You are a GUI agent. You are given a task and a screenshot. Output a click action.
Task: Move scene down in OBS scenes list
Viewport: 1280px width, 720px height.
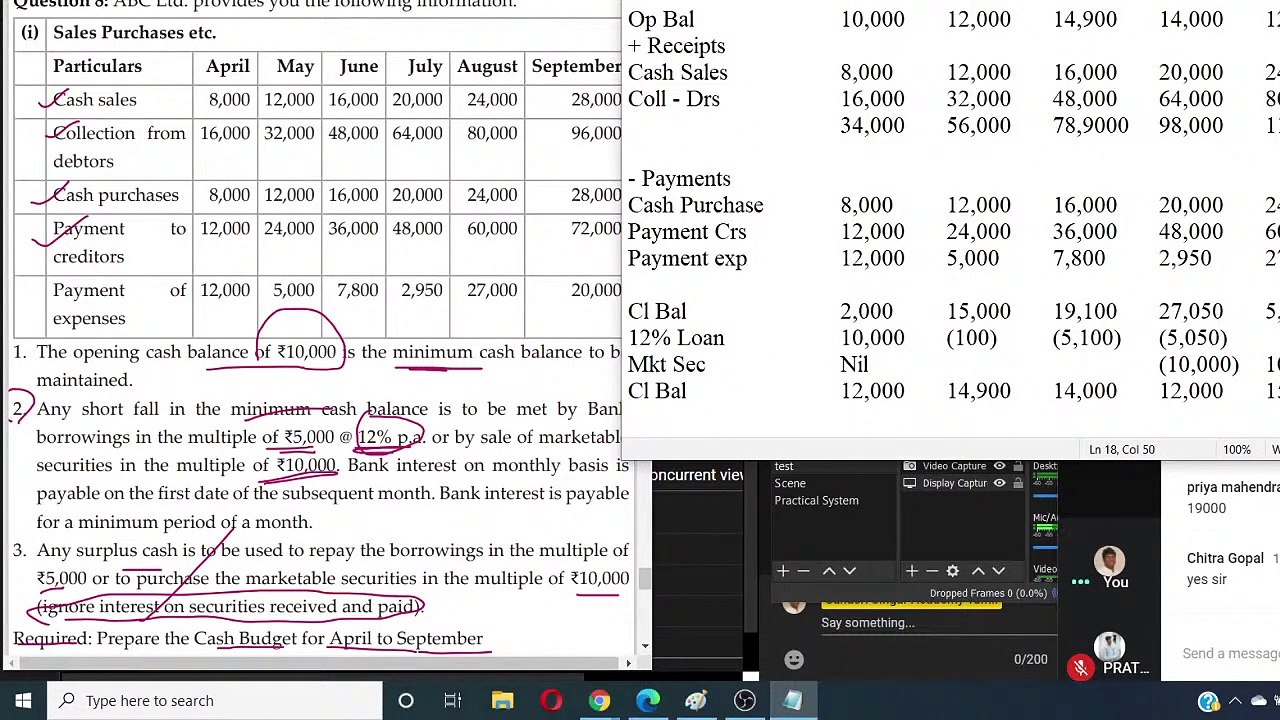coord(850,571)
